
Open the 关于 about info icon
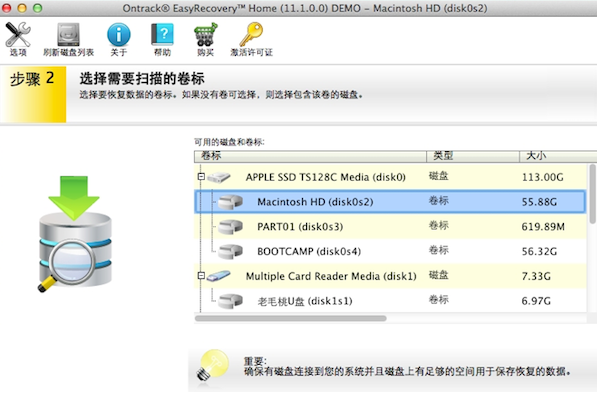click(118, 35)
